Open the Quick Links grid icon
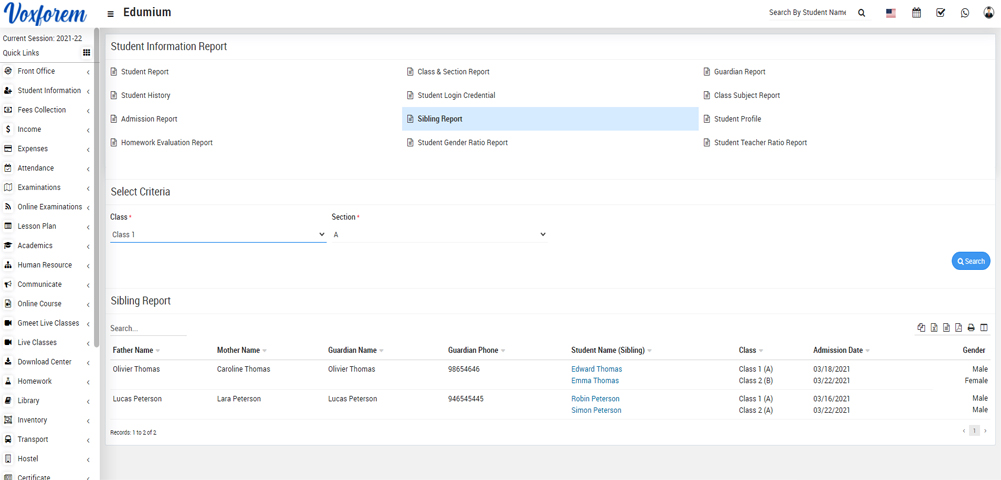 [x=87, y=53]
